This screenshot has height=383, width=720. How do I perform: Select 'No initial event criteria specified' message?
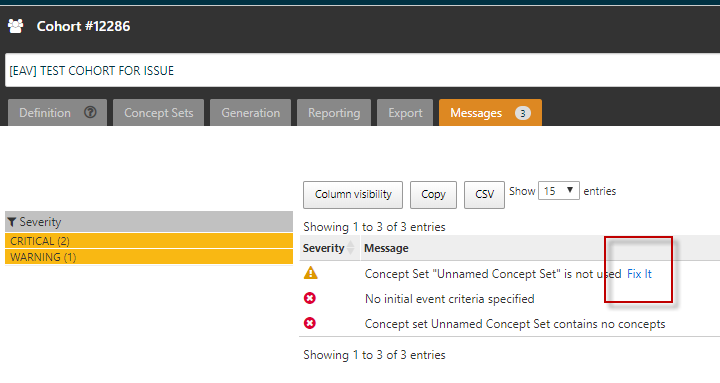point(450,299)
